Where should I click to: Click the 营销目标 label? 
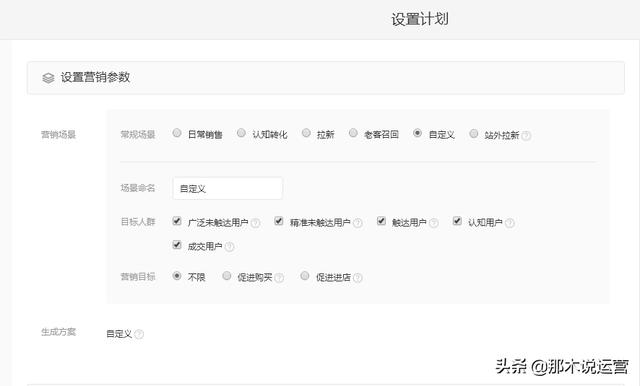(x=138, y=277)
